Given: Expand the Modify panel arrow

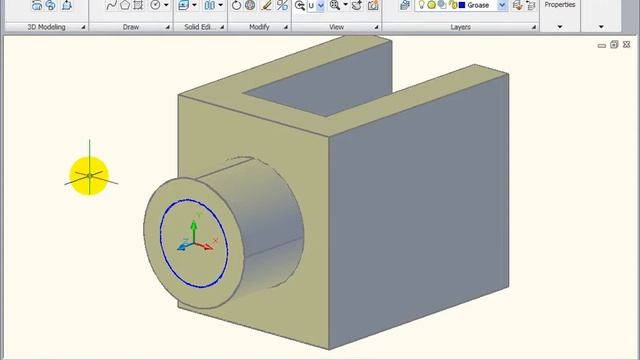Looking at the screenshot, I should pyautogui.click(x=286, y=27).
